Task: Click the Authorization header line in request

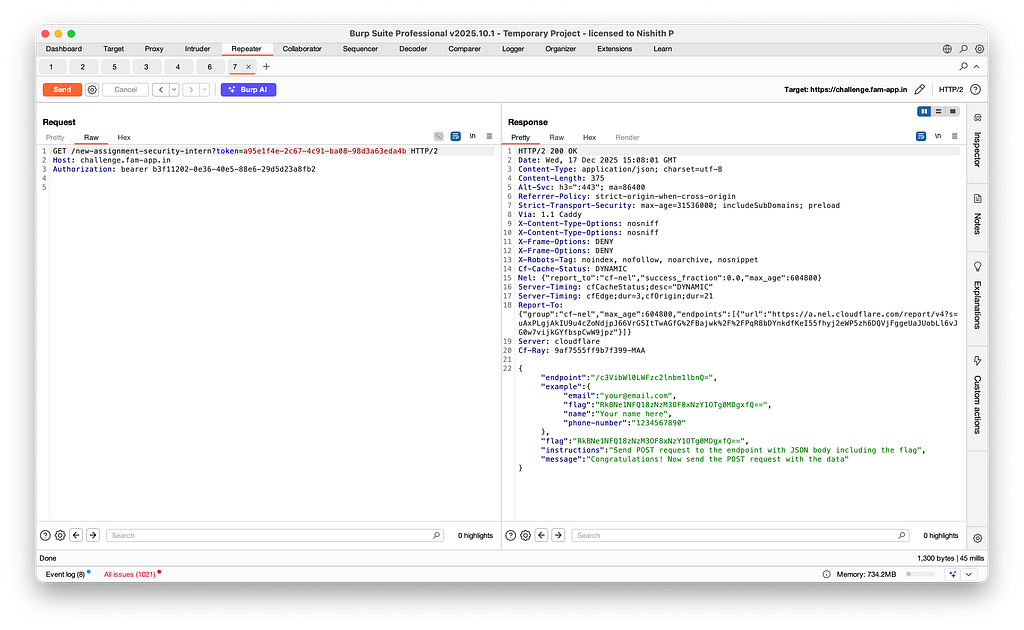Action: click(x=184, y=169)
